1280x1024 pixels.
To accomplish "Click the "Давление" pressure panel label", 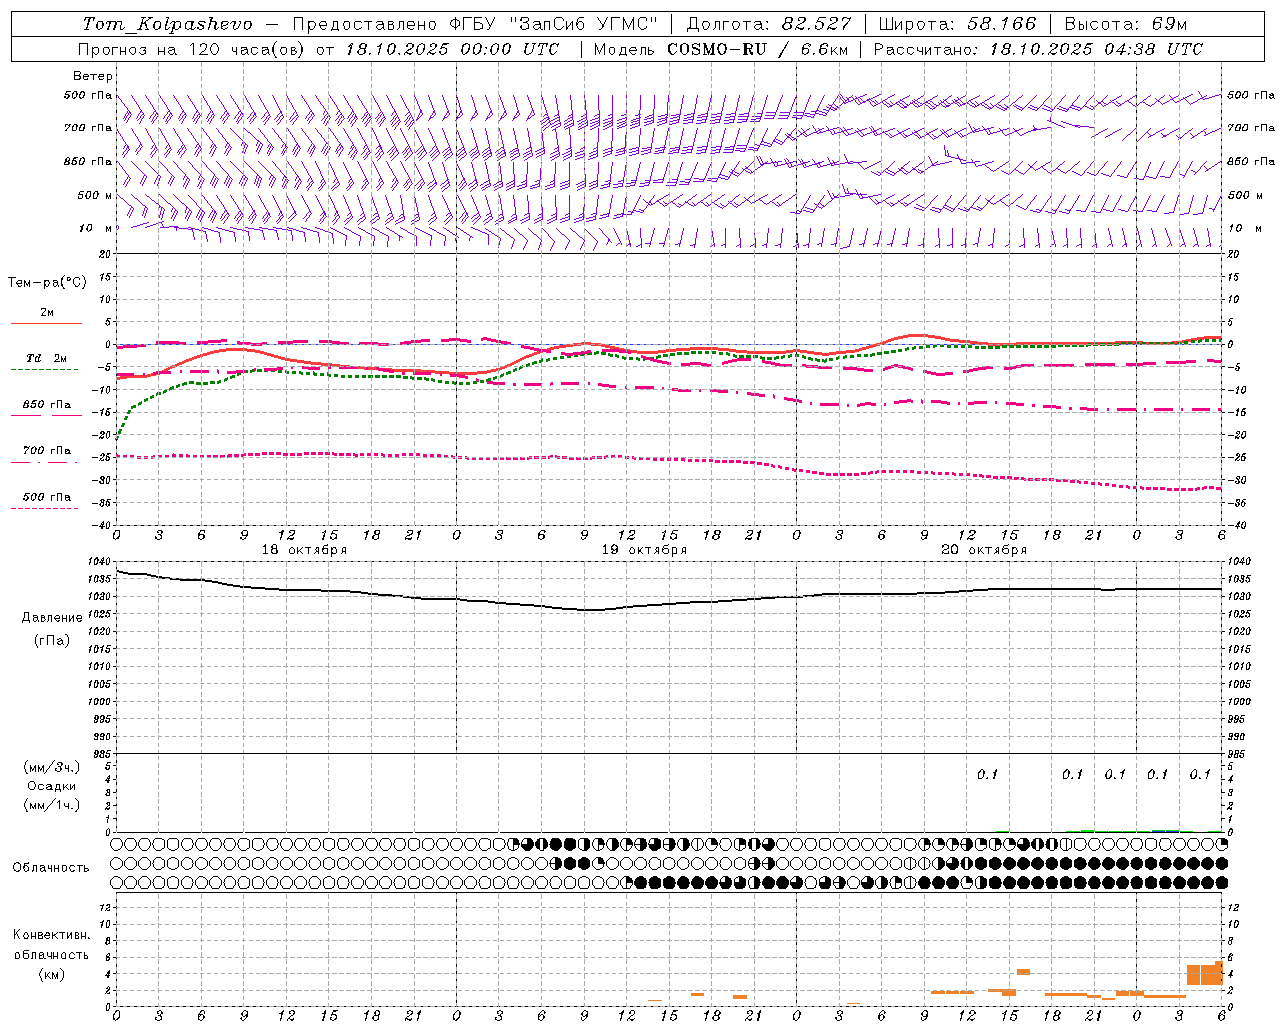I will tap(52, 618).
